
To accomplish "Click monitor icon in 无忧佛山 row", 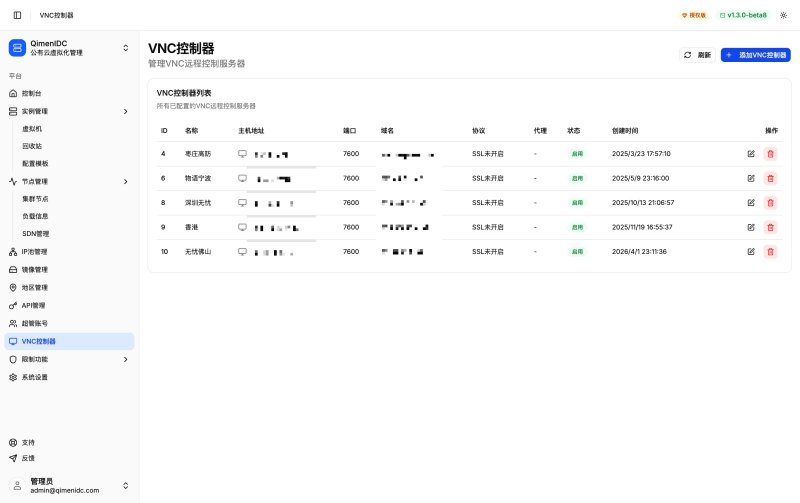I will pos(242,252).
